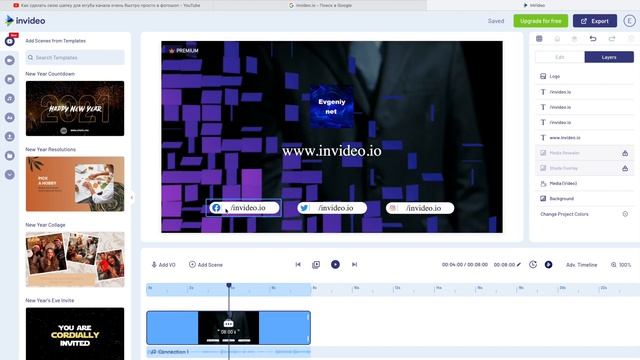Select the Twitter /invideo.io pill on the canvas
Screen dimensions: 640x360
tap(332, 208)
